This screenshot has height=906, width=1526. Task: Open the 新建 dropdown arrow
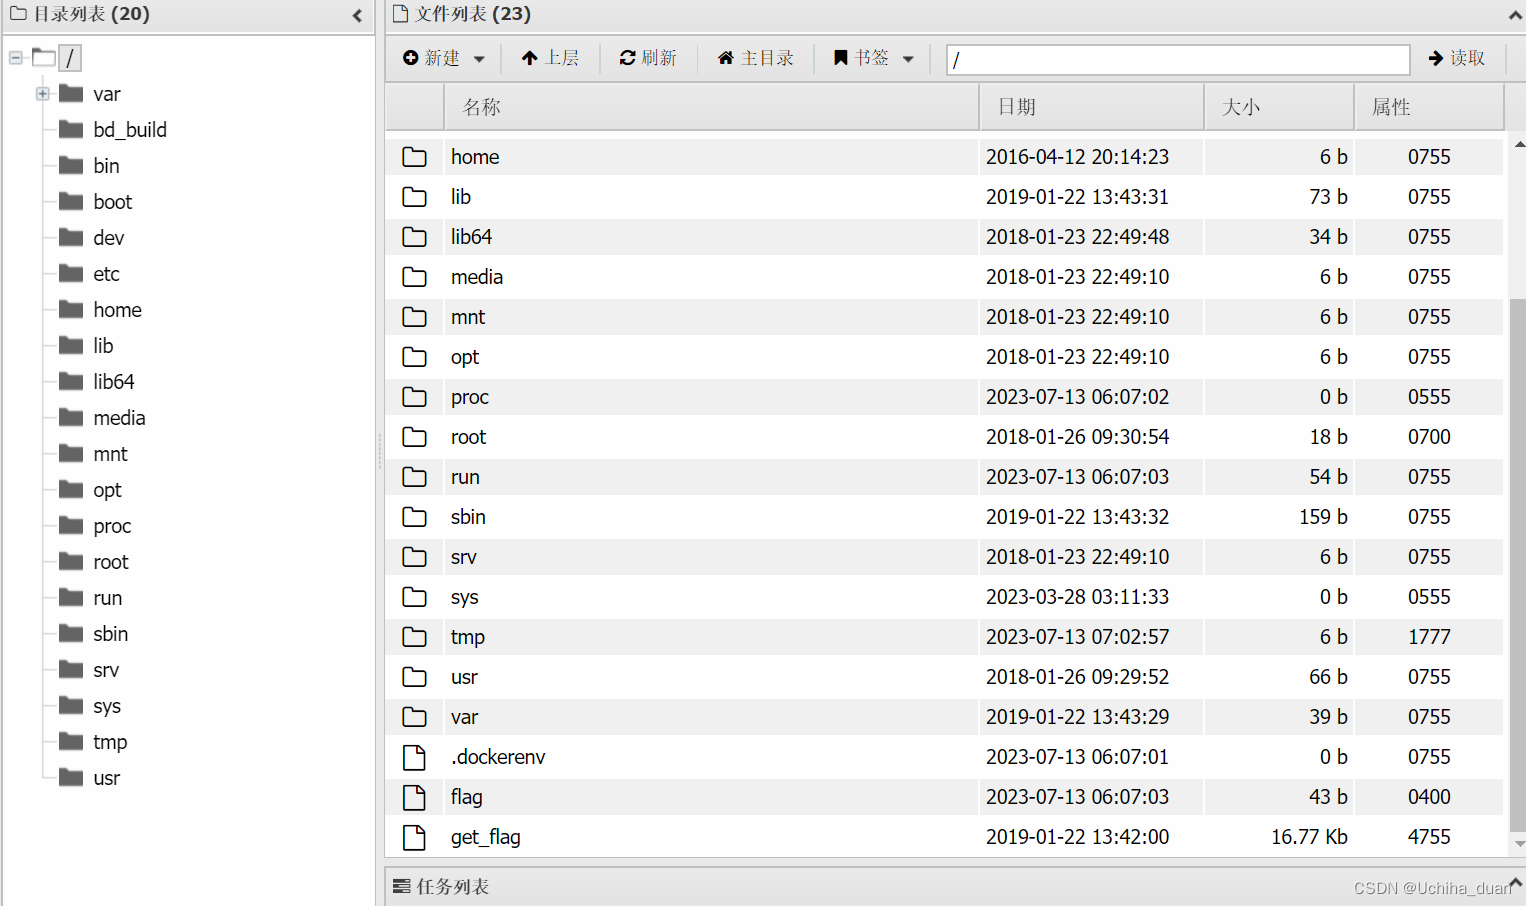(x=477, y=58)
